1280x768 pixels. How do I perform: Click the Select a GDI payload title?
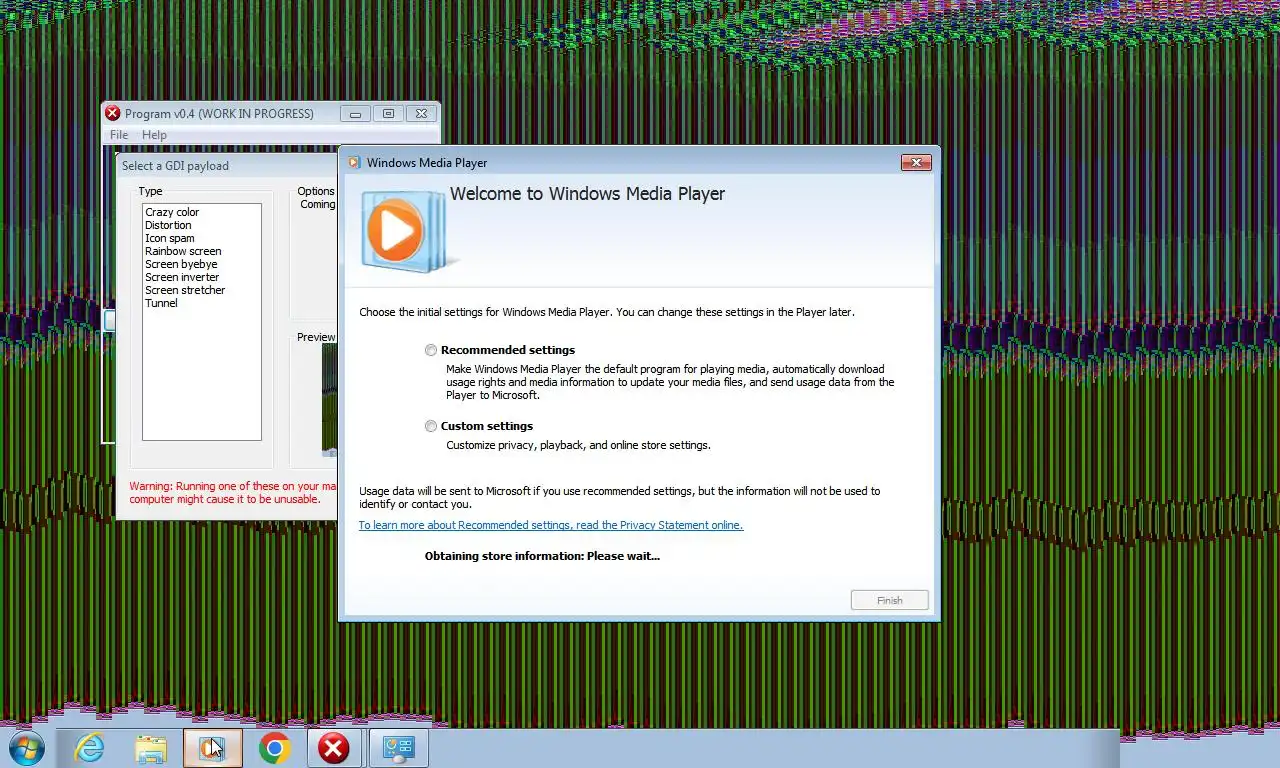point(176,166)
